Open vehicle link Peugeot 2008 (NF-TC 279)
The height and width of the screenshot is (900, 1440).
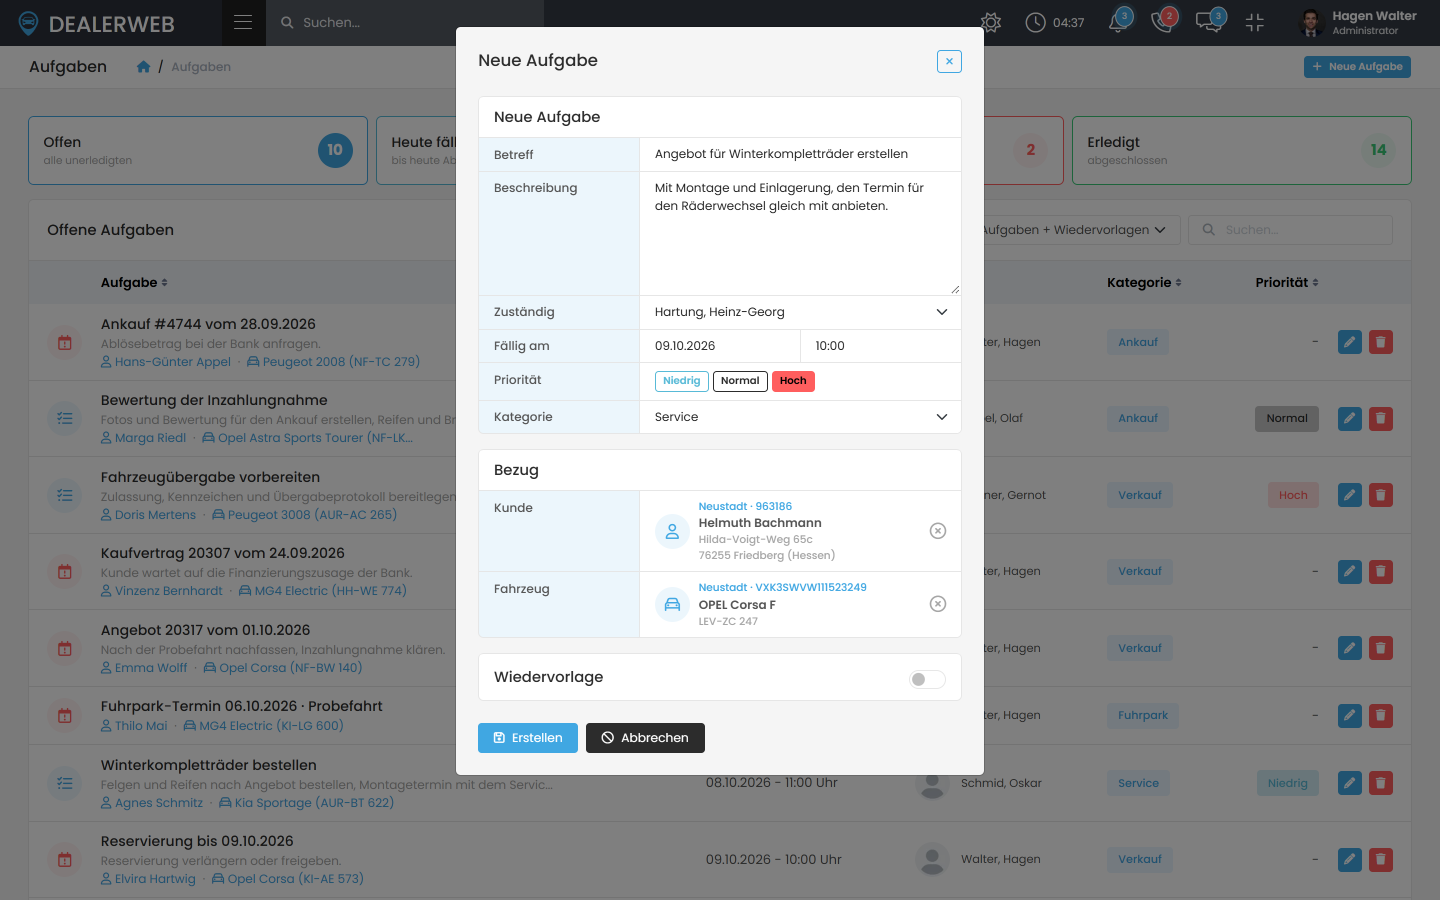(x=334, y=362)
